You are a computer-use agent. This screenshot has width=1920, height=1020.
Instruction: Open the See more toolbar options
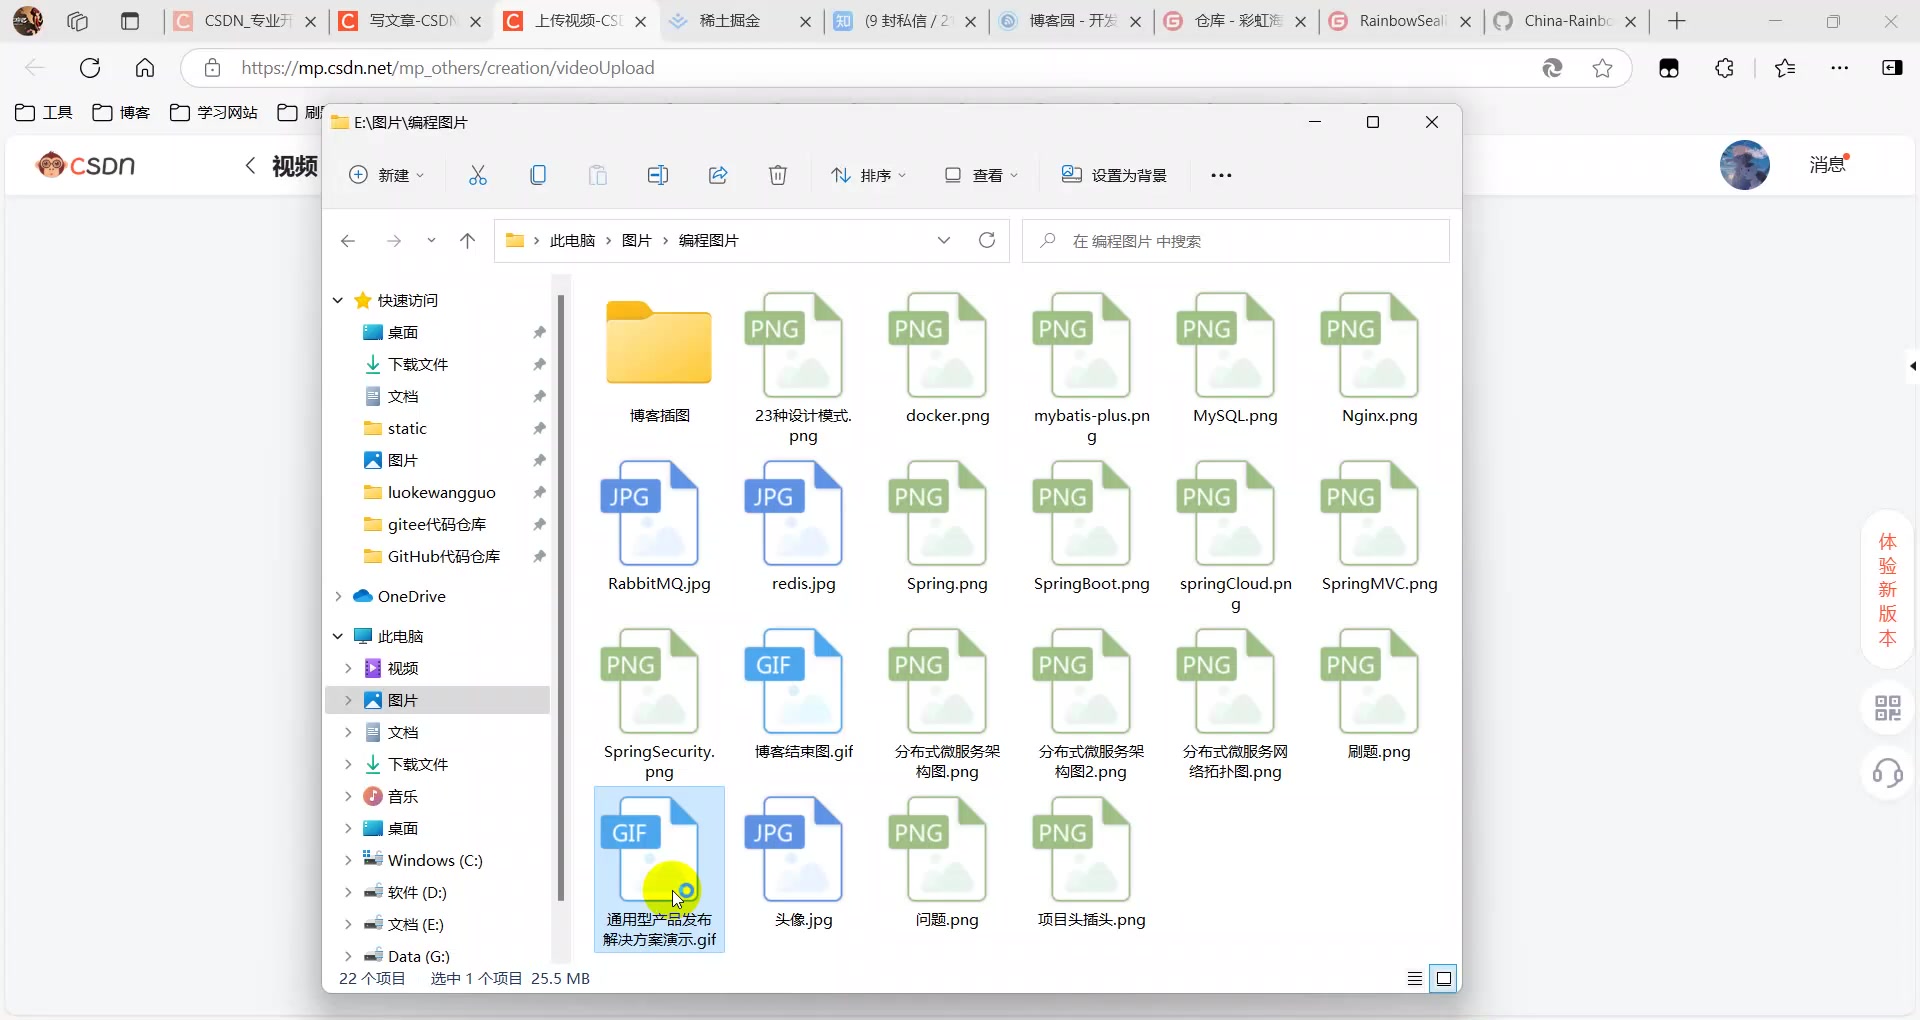1221,175
